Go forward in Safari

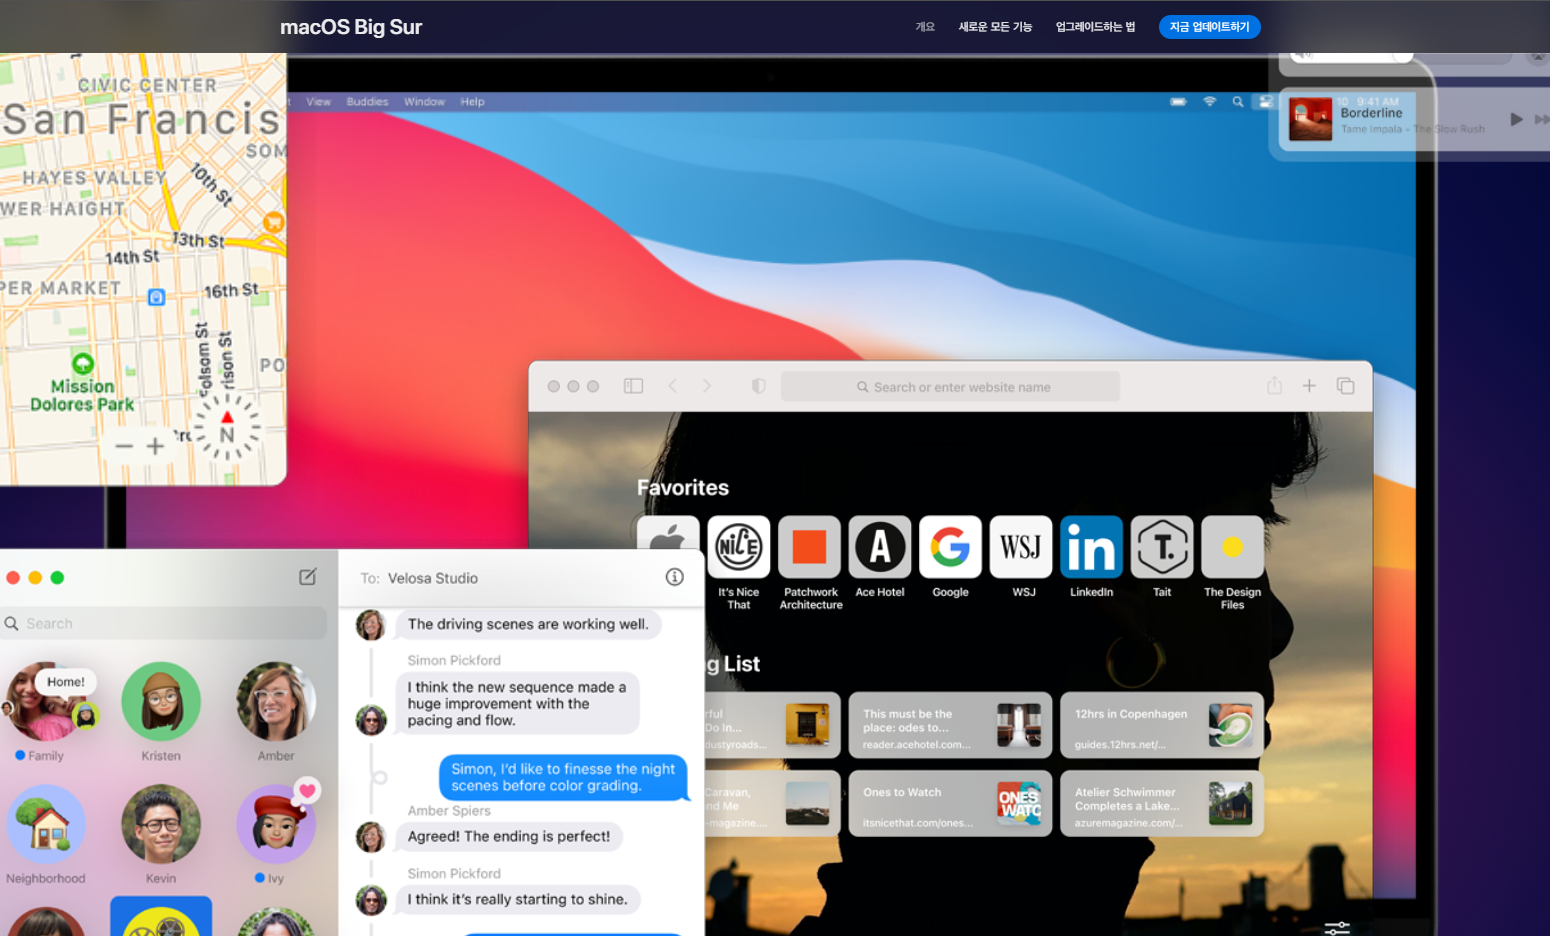click(707, 386)
